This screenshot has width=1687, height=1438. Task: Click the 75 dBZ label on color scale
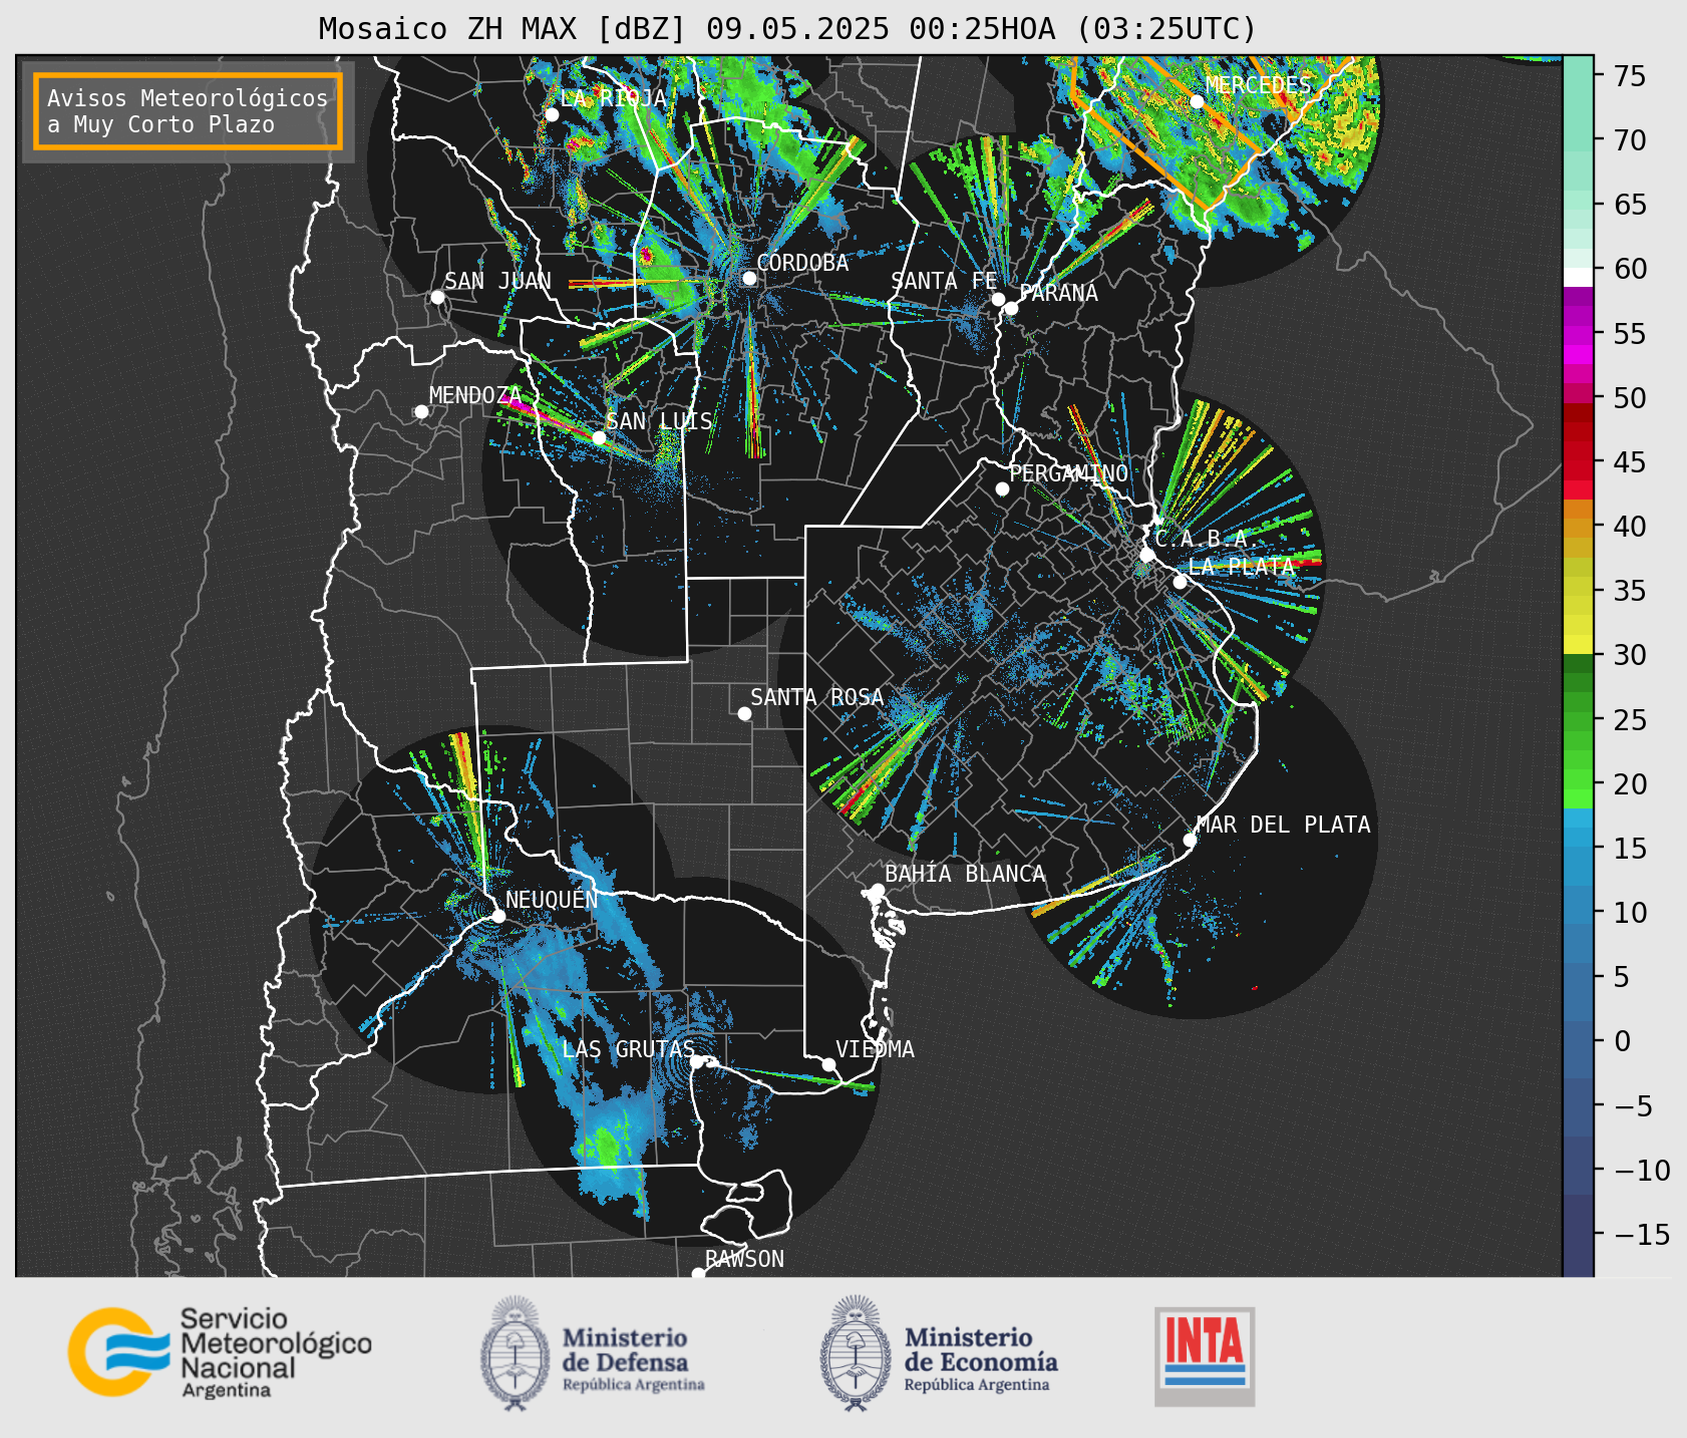(x=1629, y=76)
